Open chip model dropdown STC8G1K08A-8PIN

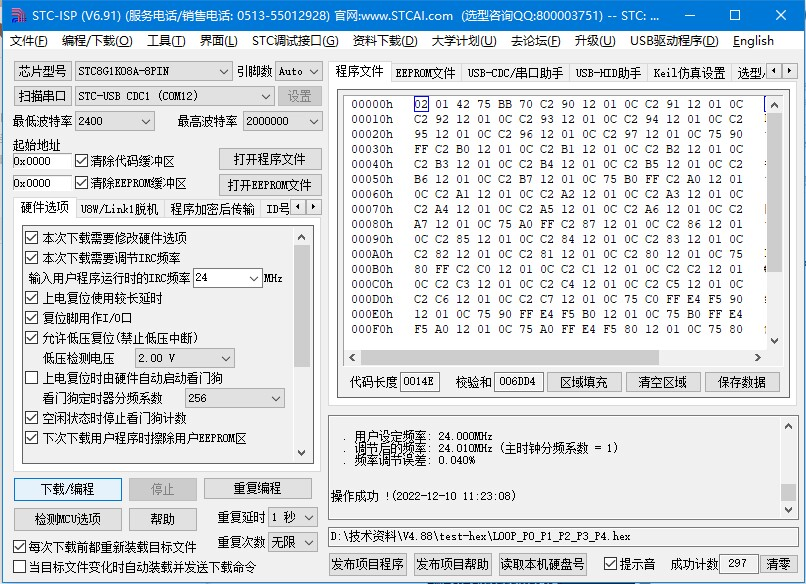click(153, 71)
